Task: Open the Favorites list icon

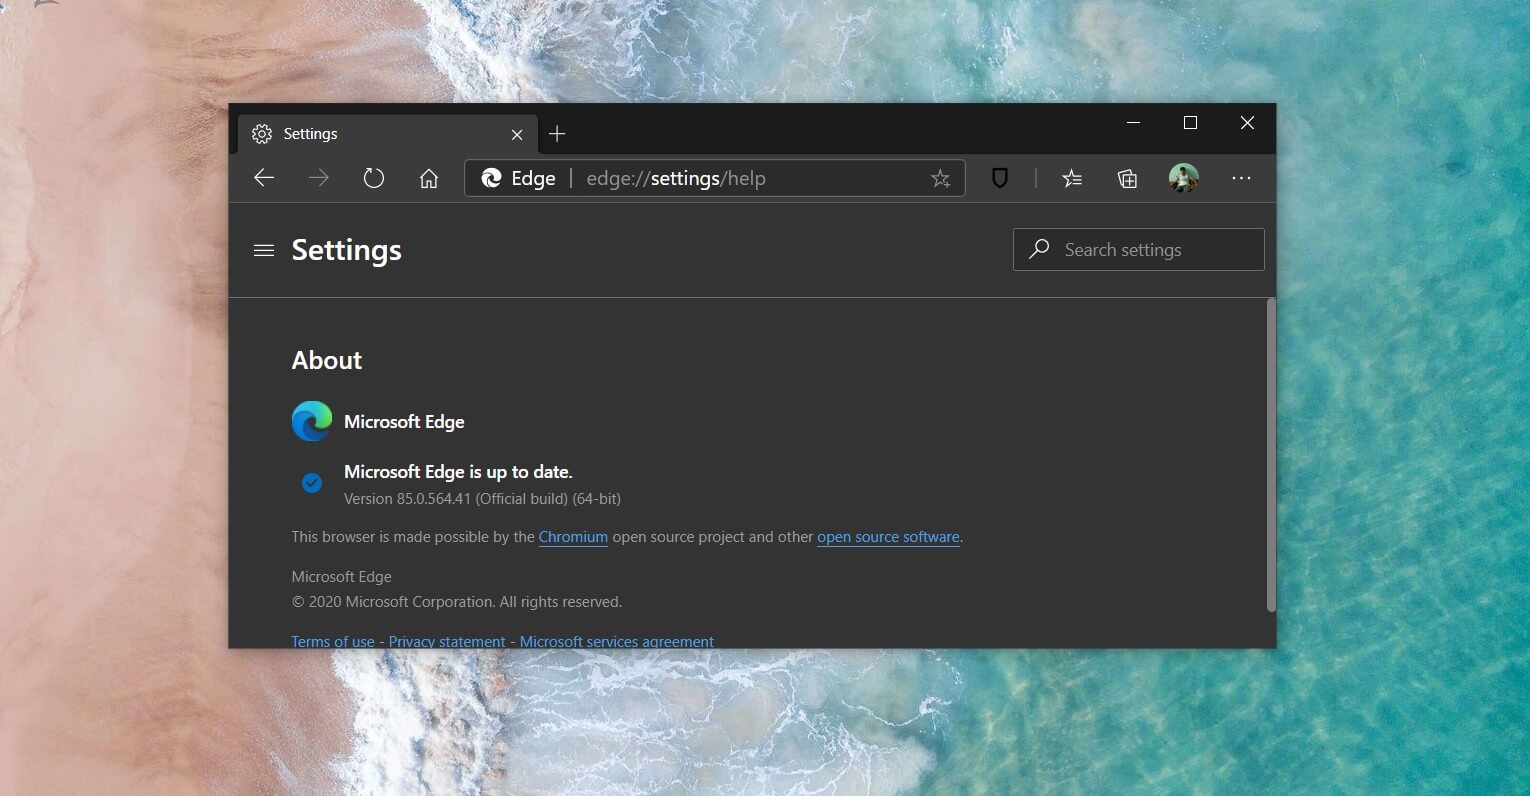Action: click(1072, 178)
